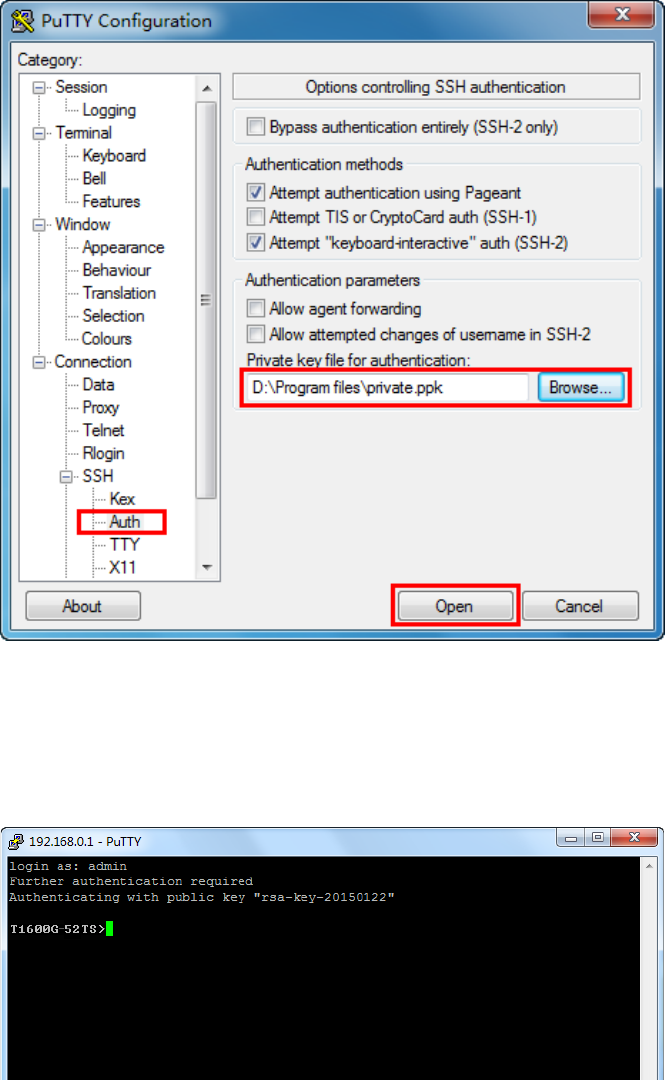Click the category list scroll-down arrow

tap(207, 567)
